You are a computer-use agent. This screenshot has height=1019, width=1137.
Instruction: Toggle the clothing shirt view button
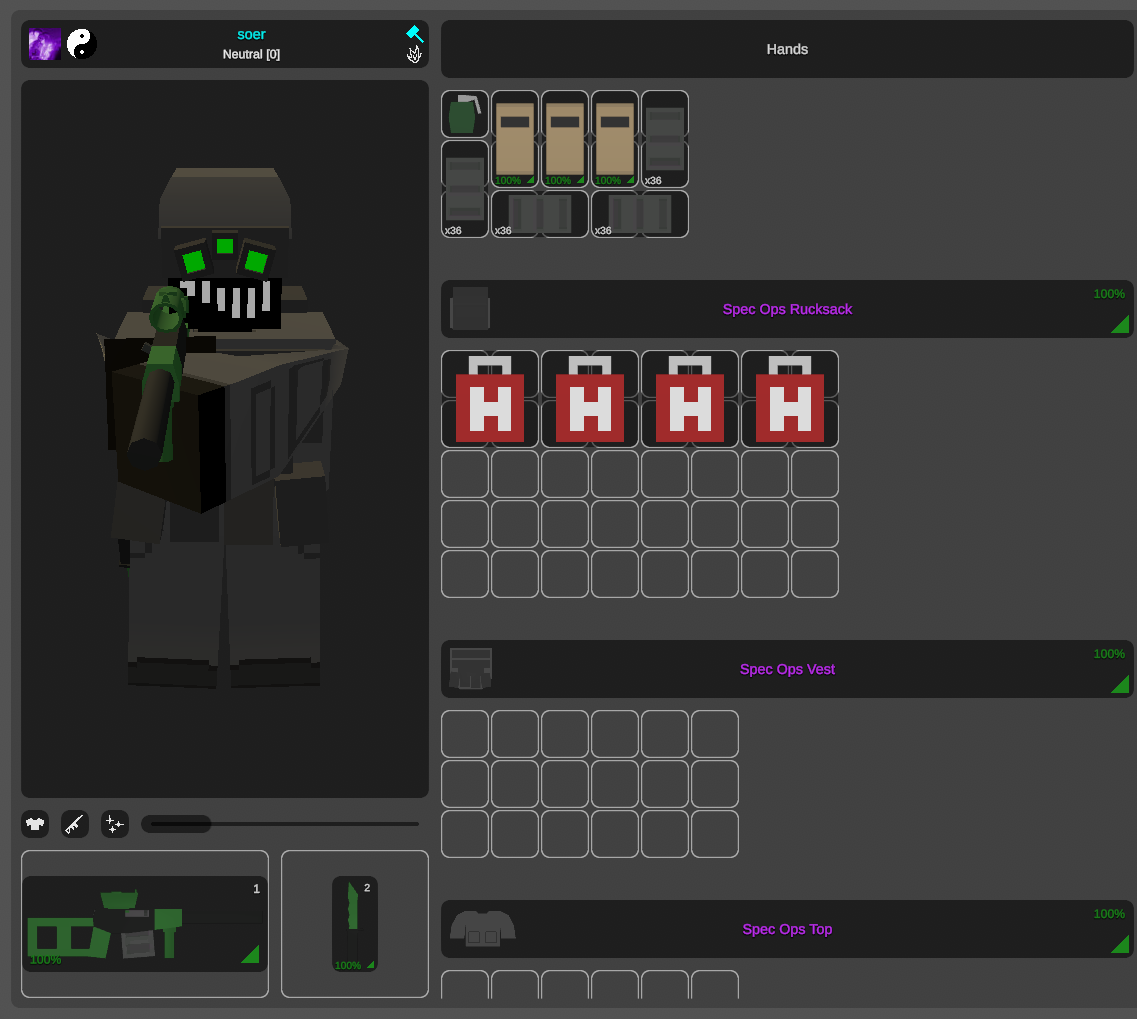coord(35,824)
